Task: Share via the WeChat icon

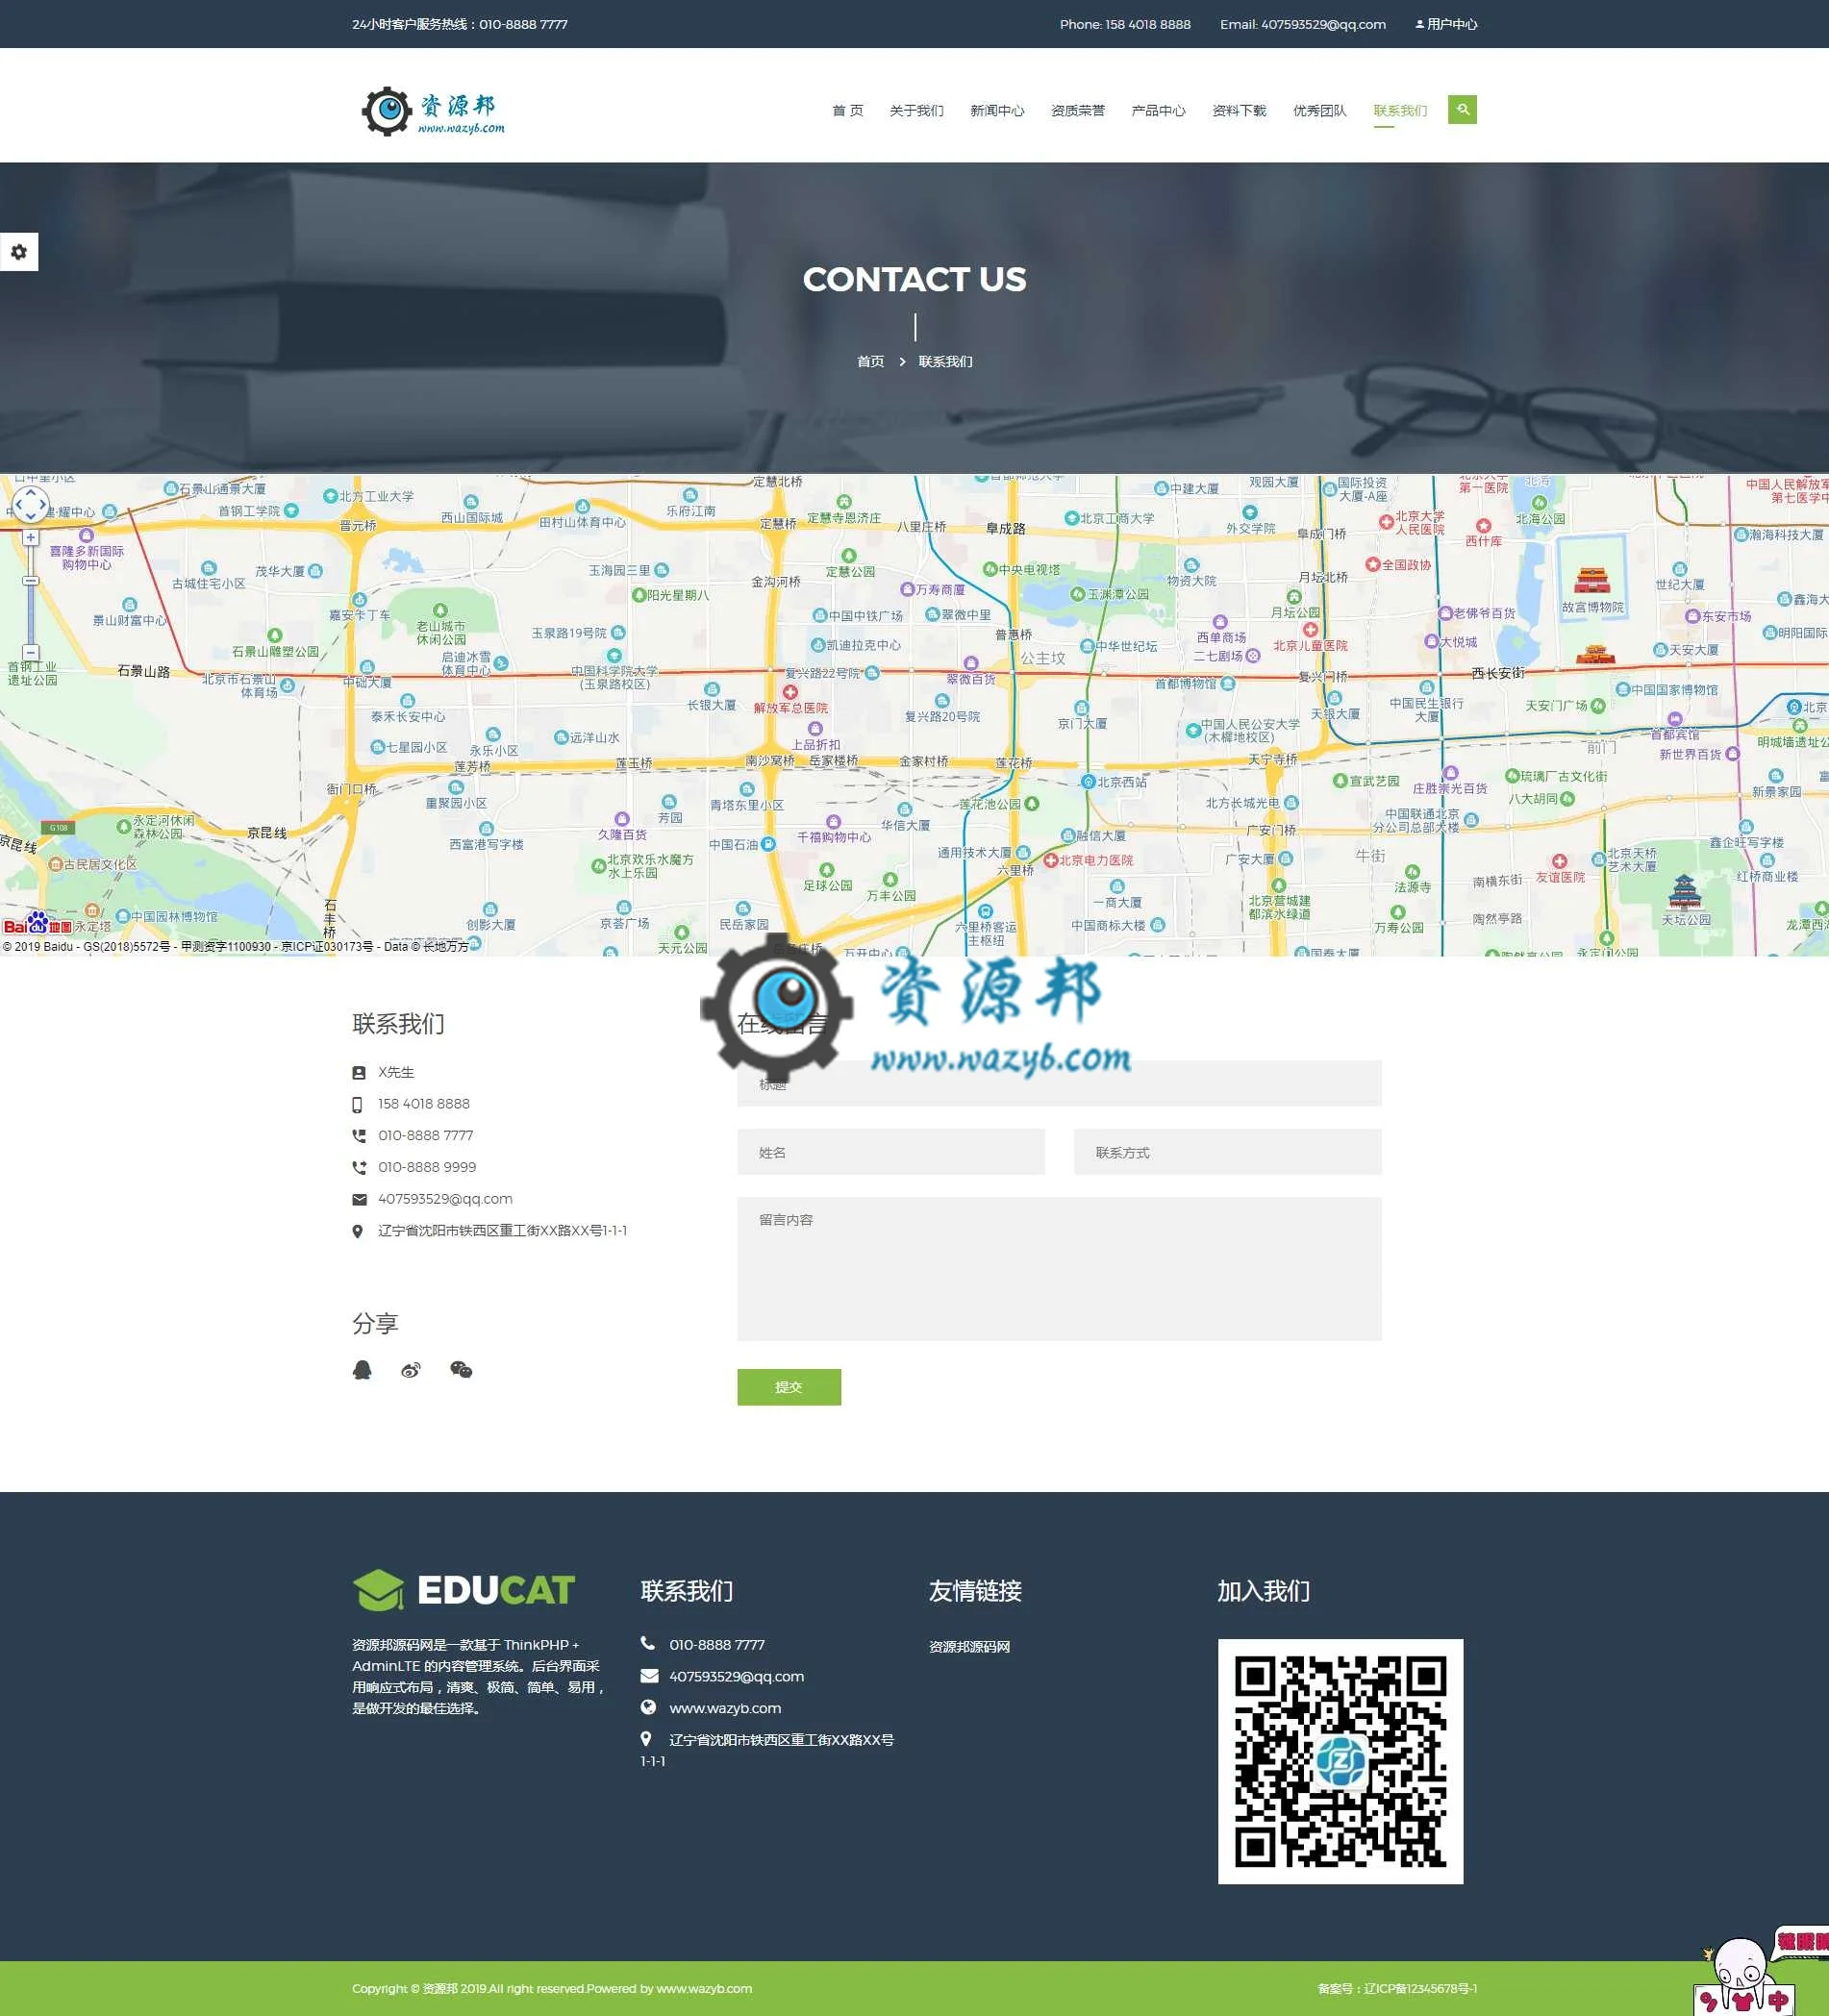Action: coord(461,1370)
